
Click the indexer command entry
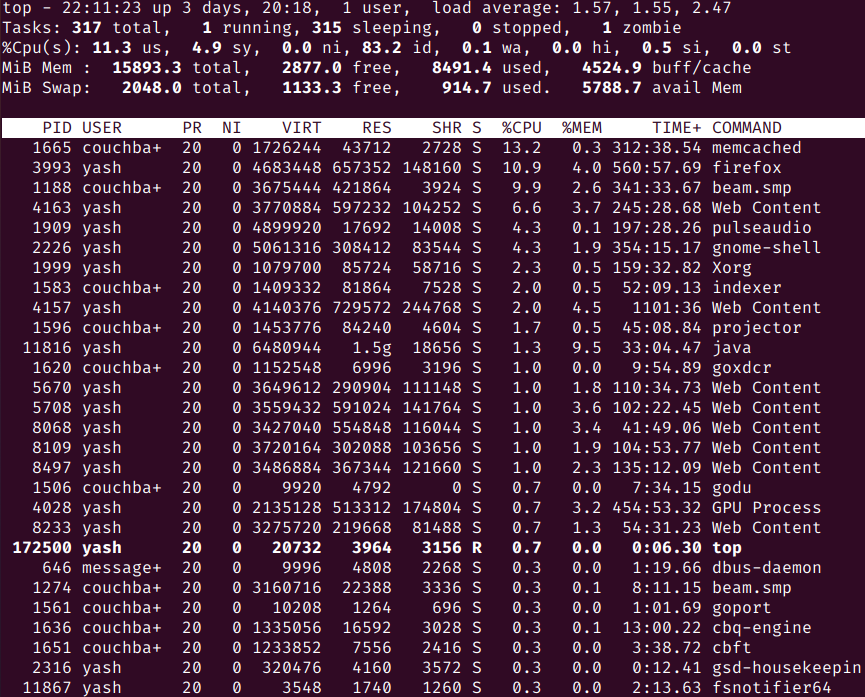click(746, 288)
